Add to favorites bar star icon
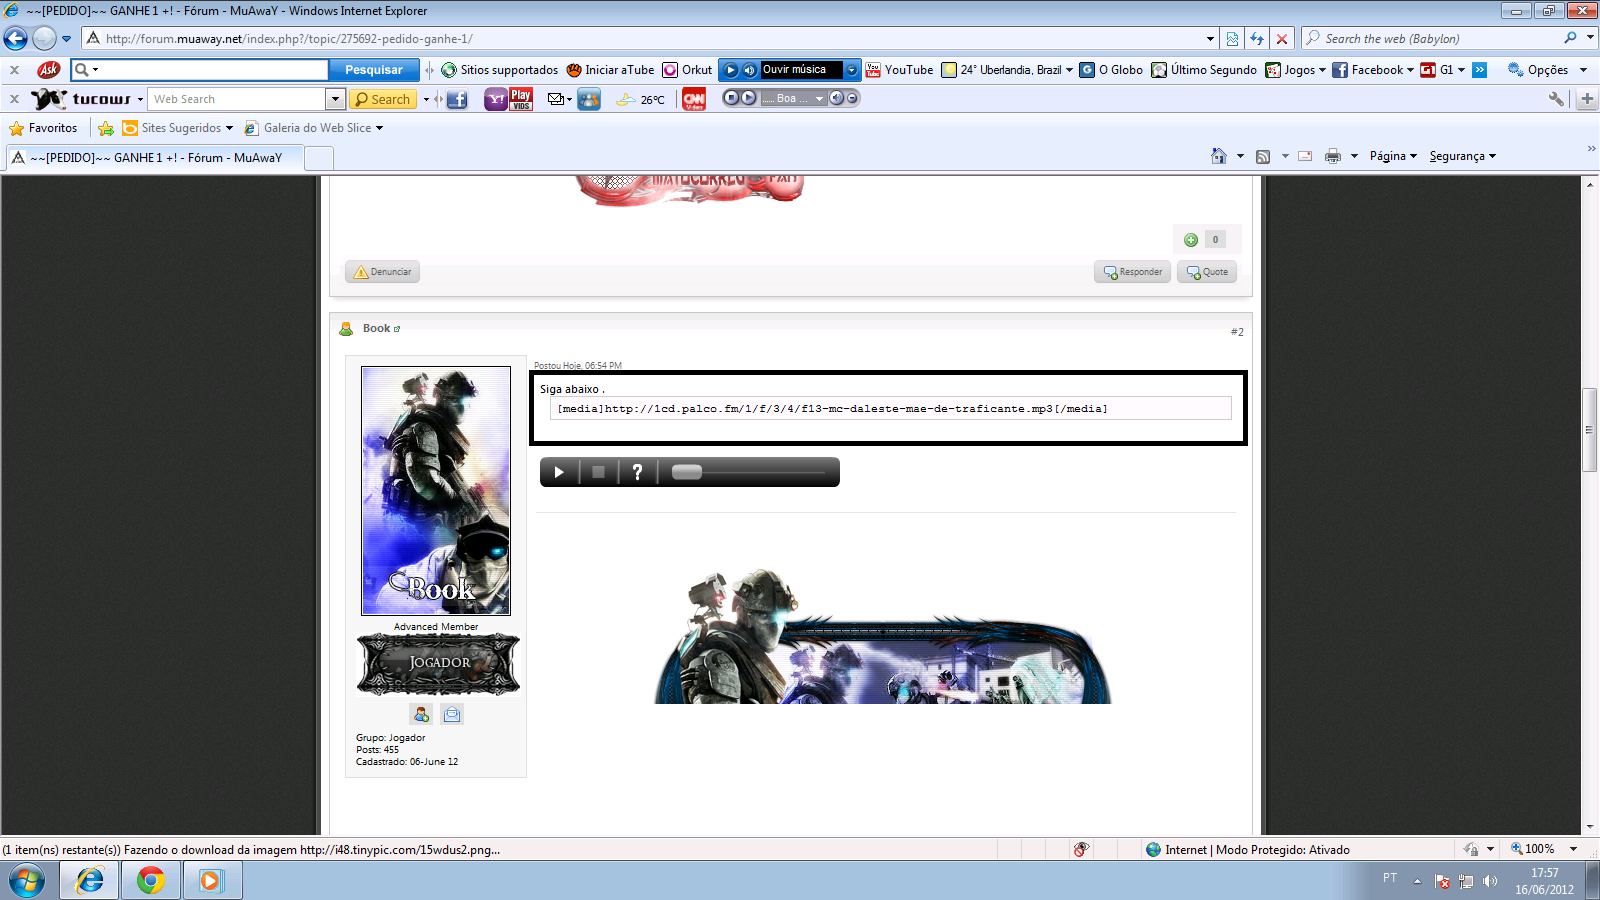Image resolution: width=1600 pixels, height=900 pixels. [x=105, y=128]
